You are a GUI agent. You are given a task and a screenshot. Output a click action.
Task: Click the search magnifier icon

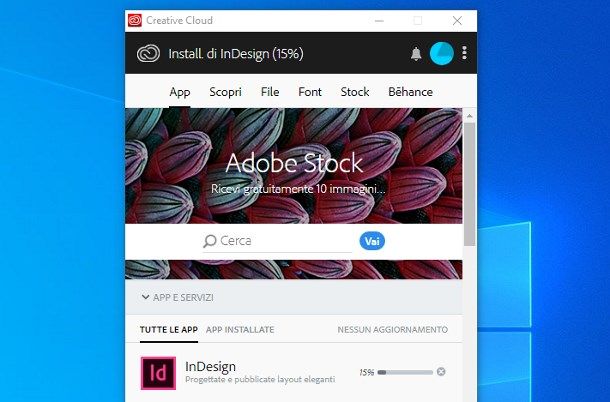point(209,241)
